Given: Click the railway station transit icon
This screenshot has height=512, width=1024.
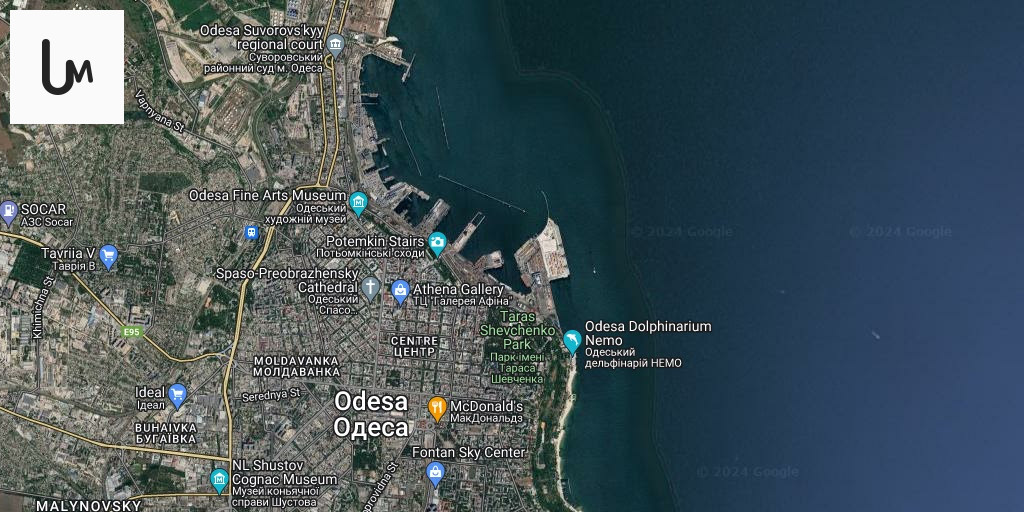Looking at the screenshot, I should [251, 232].
